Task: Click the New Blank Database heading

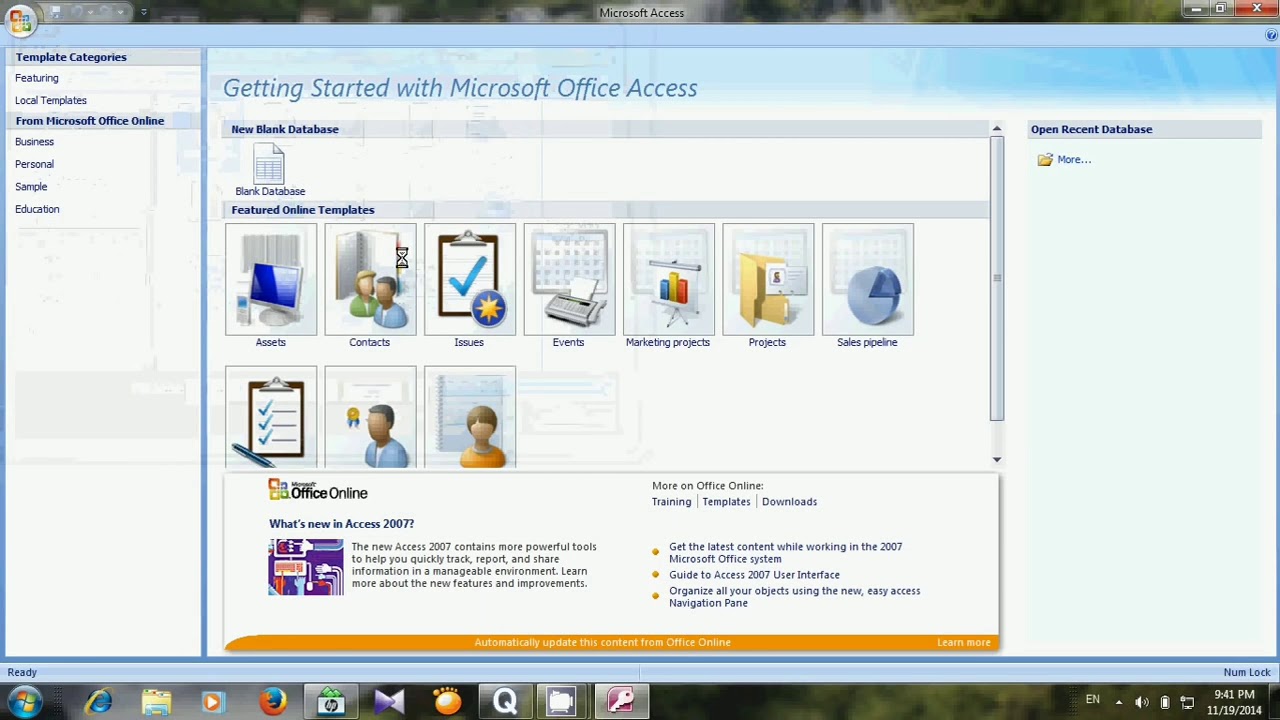Action: pos(285,129)
